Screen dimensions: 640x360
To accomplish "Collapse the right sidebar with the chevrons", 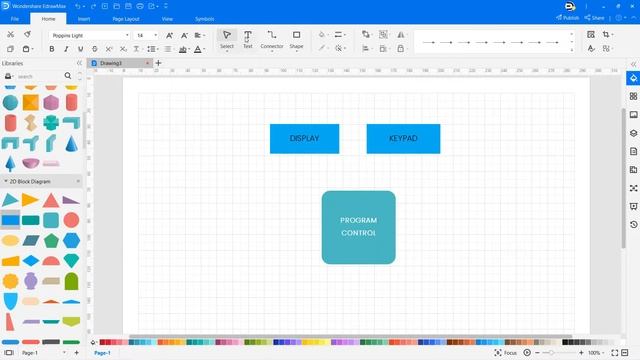I will (x=633, y=64).
